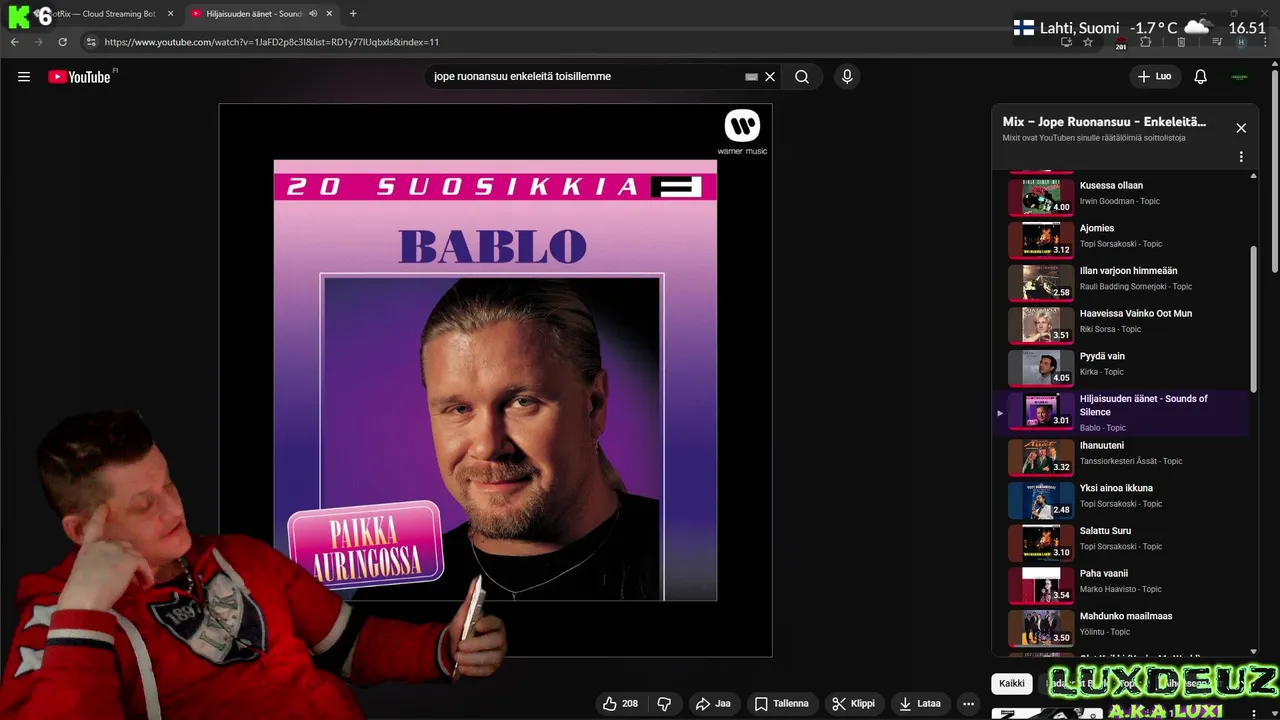Screen dimensions: 1280x720
Task: Mute the Hiljaisuuden äänet tab audio
Action: (313, 14)
